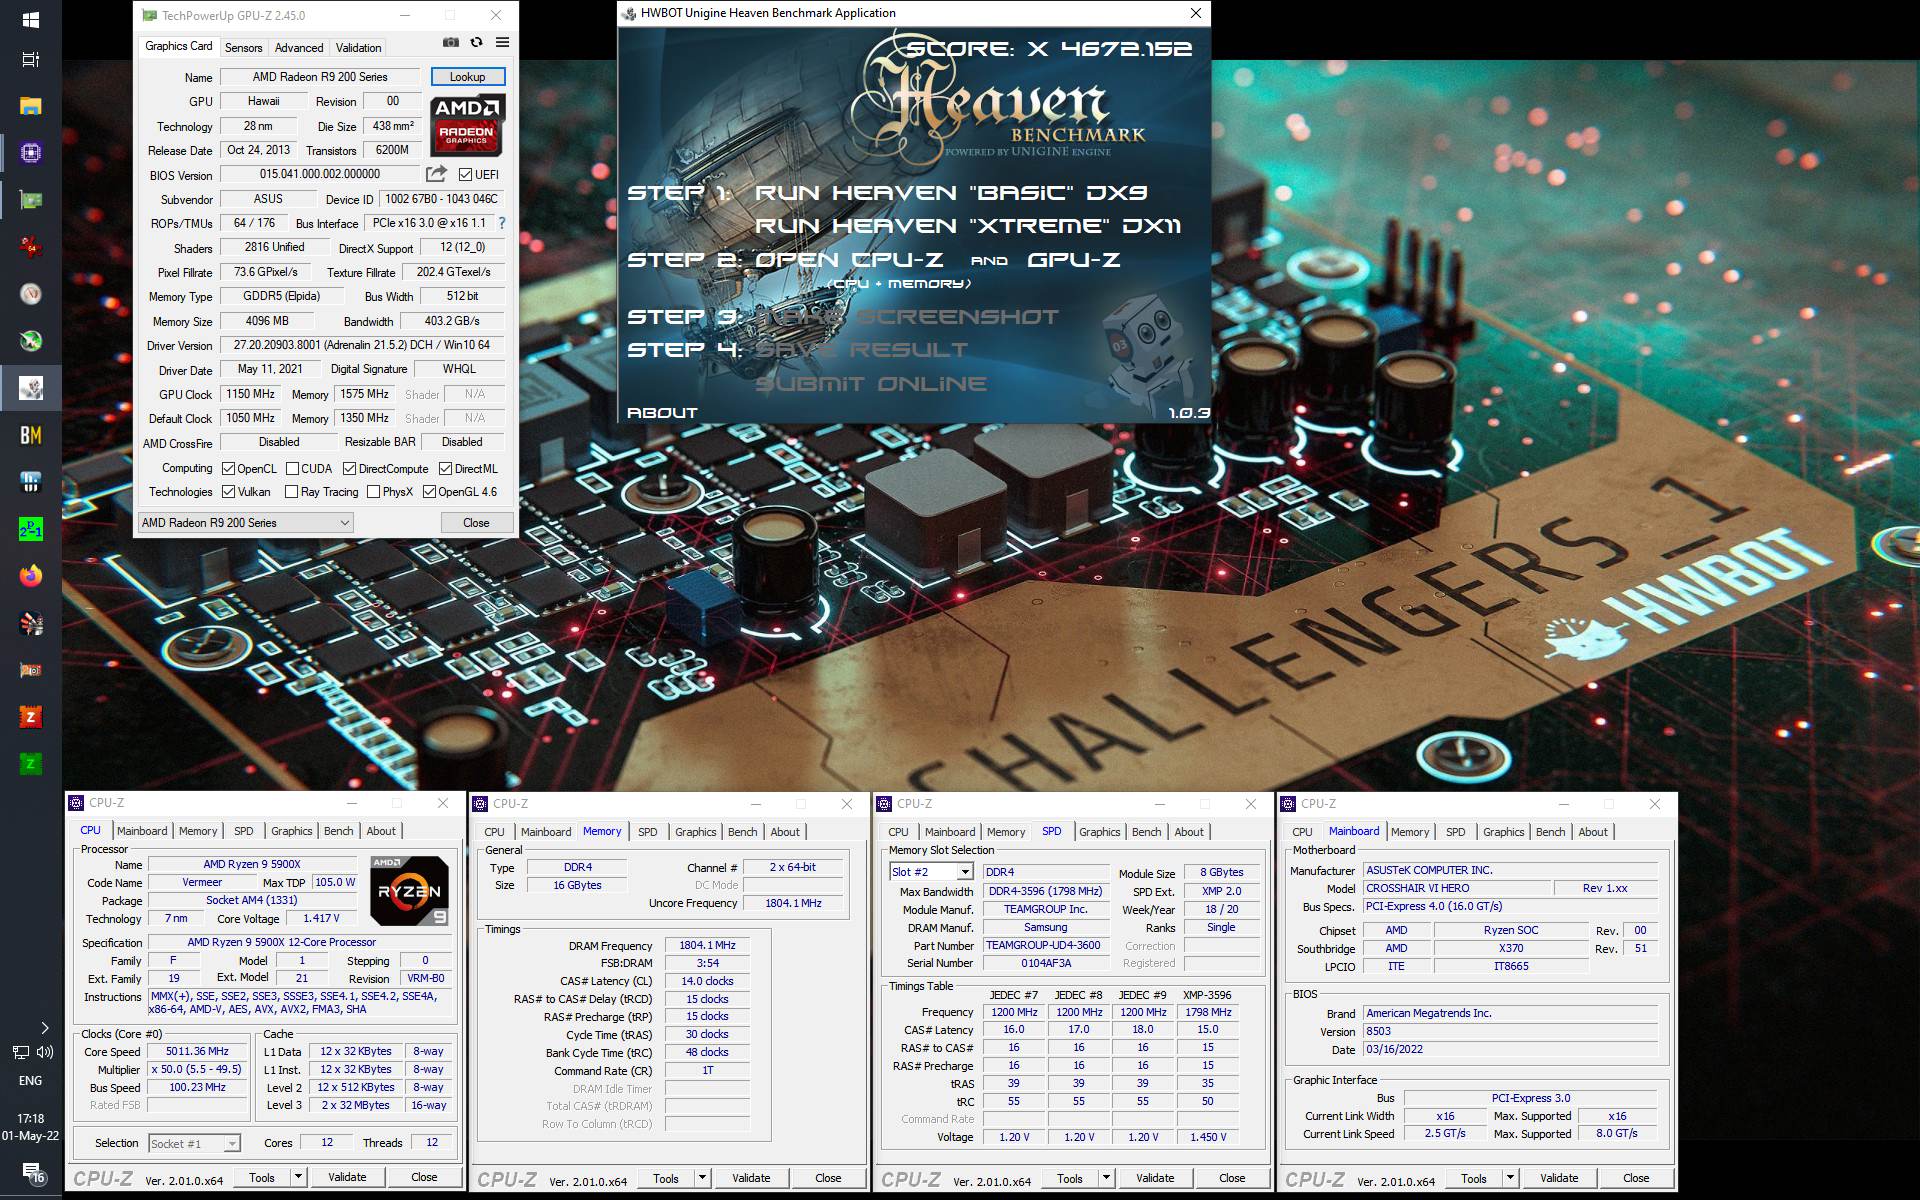Click the ENG language indicator
Viewport: 1920px width, 1200px height.
(30, 1081)
